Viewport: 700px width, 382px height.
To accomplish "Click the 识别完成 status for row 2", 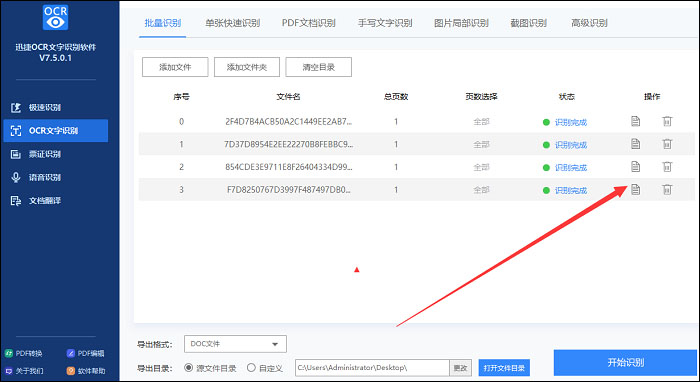I will point(571,168).
